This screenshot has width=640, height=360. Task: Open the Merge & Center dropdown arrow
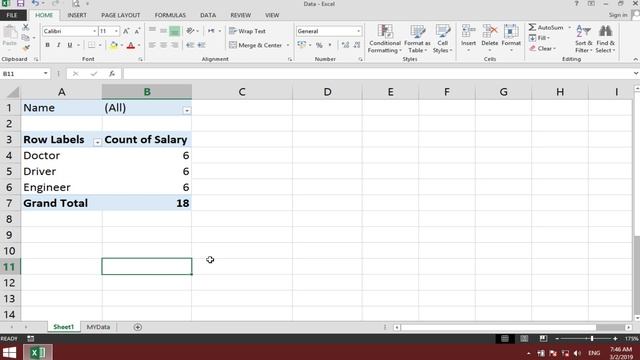(x=288, y=45)
